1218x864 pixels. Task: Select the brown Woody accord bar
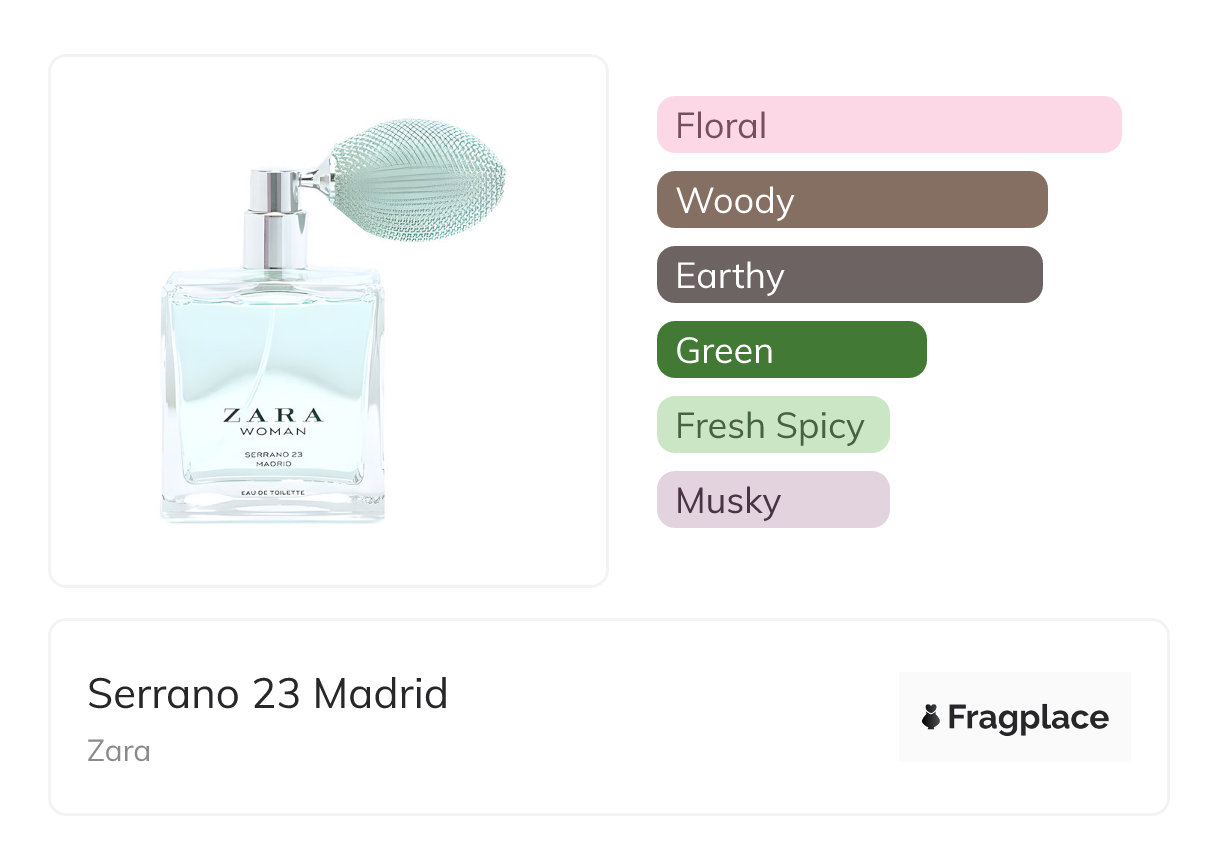851,200
